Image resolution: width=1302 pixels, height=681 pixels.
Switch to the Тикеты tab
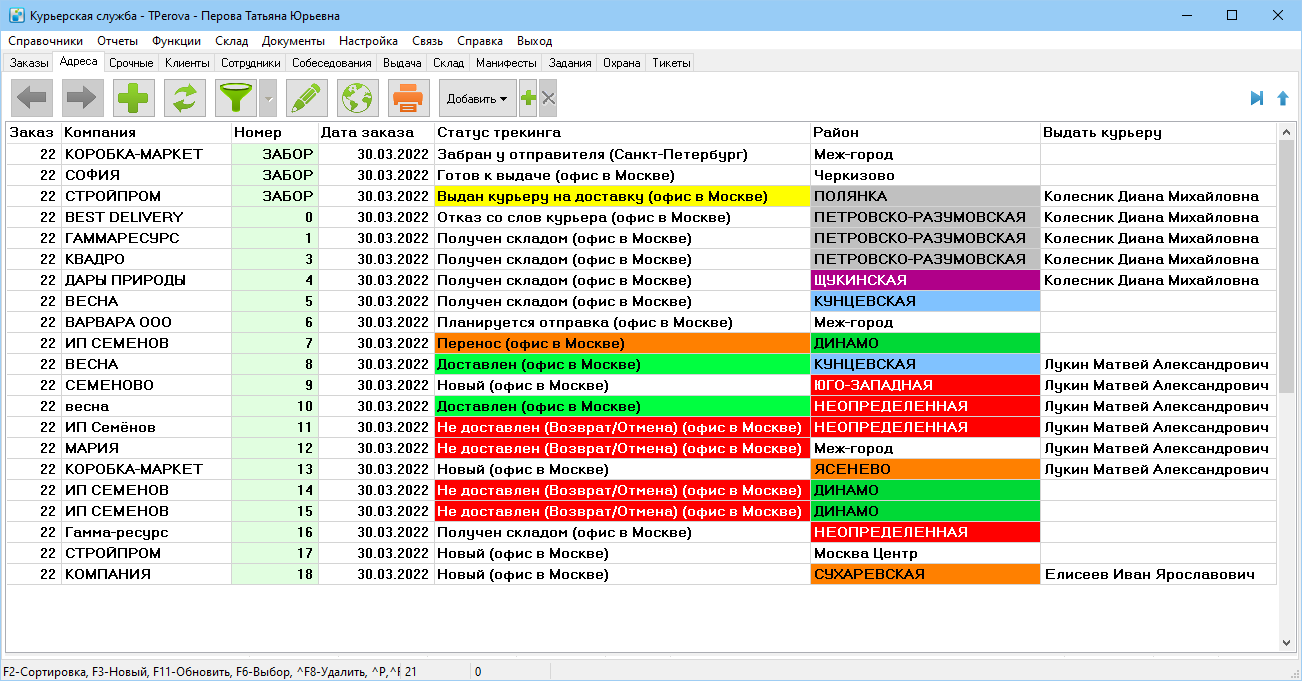coord(671,63)
